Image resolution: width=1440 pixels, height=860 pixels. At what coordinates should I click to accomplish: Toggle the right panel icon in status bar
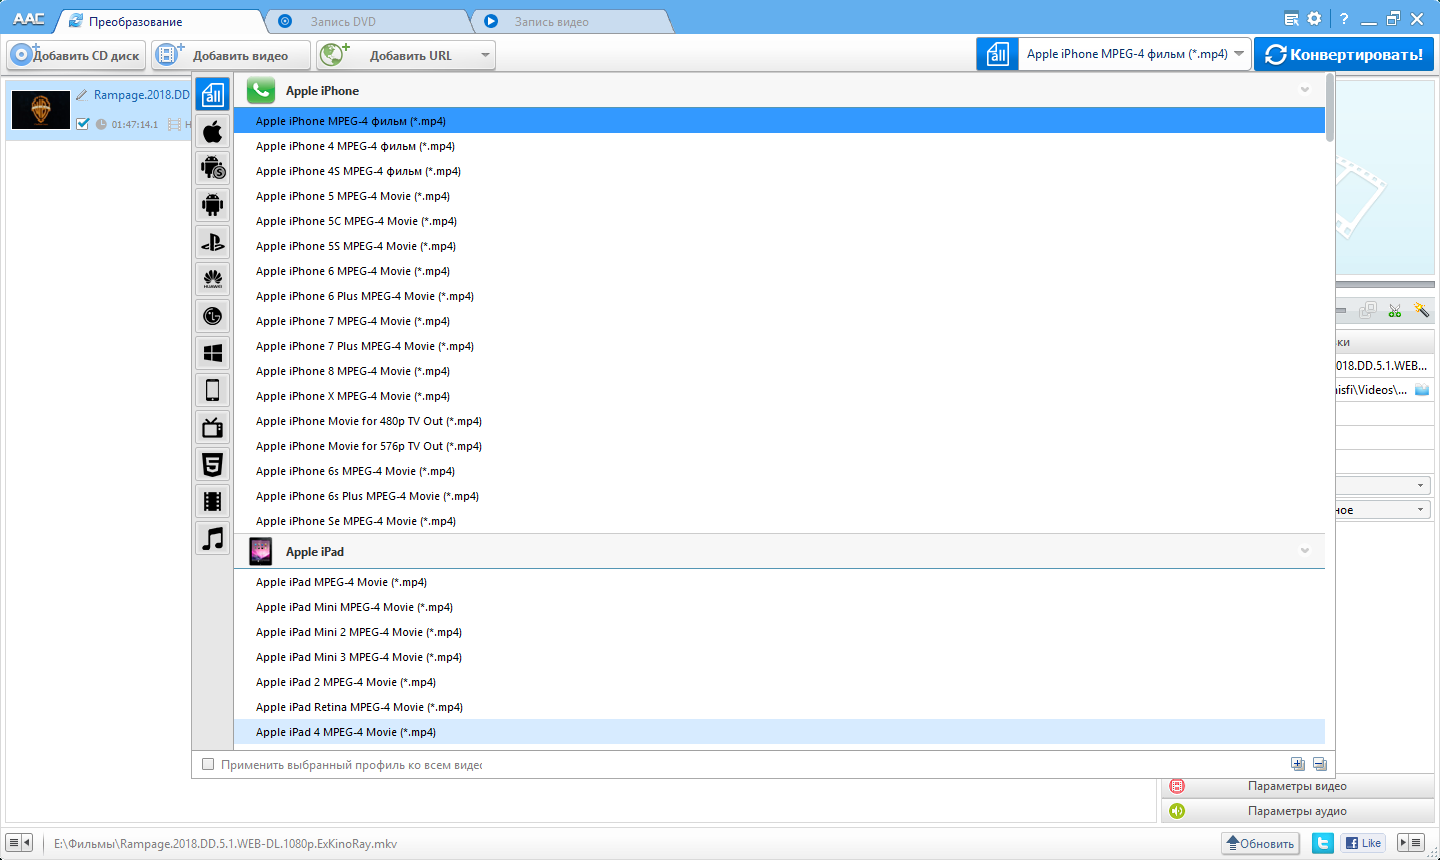pyautogui.click(x=1410, y=843)
